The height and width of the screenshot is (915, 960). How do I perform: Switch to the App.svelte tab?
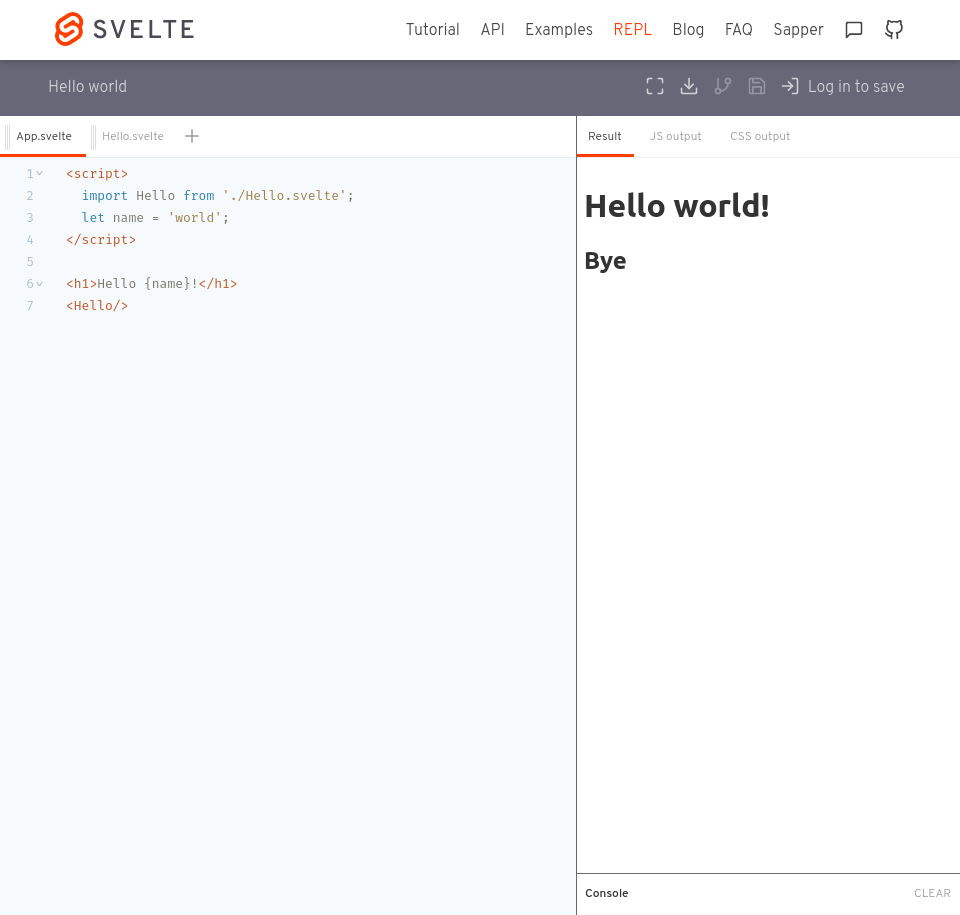click(44, 136)
